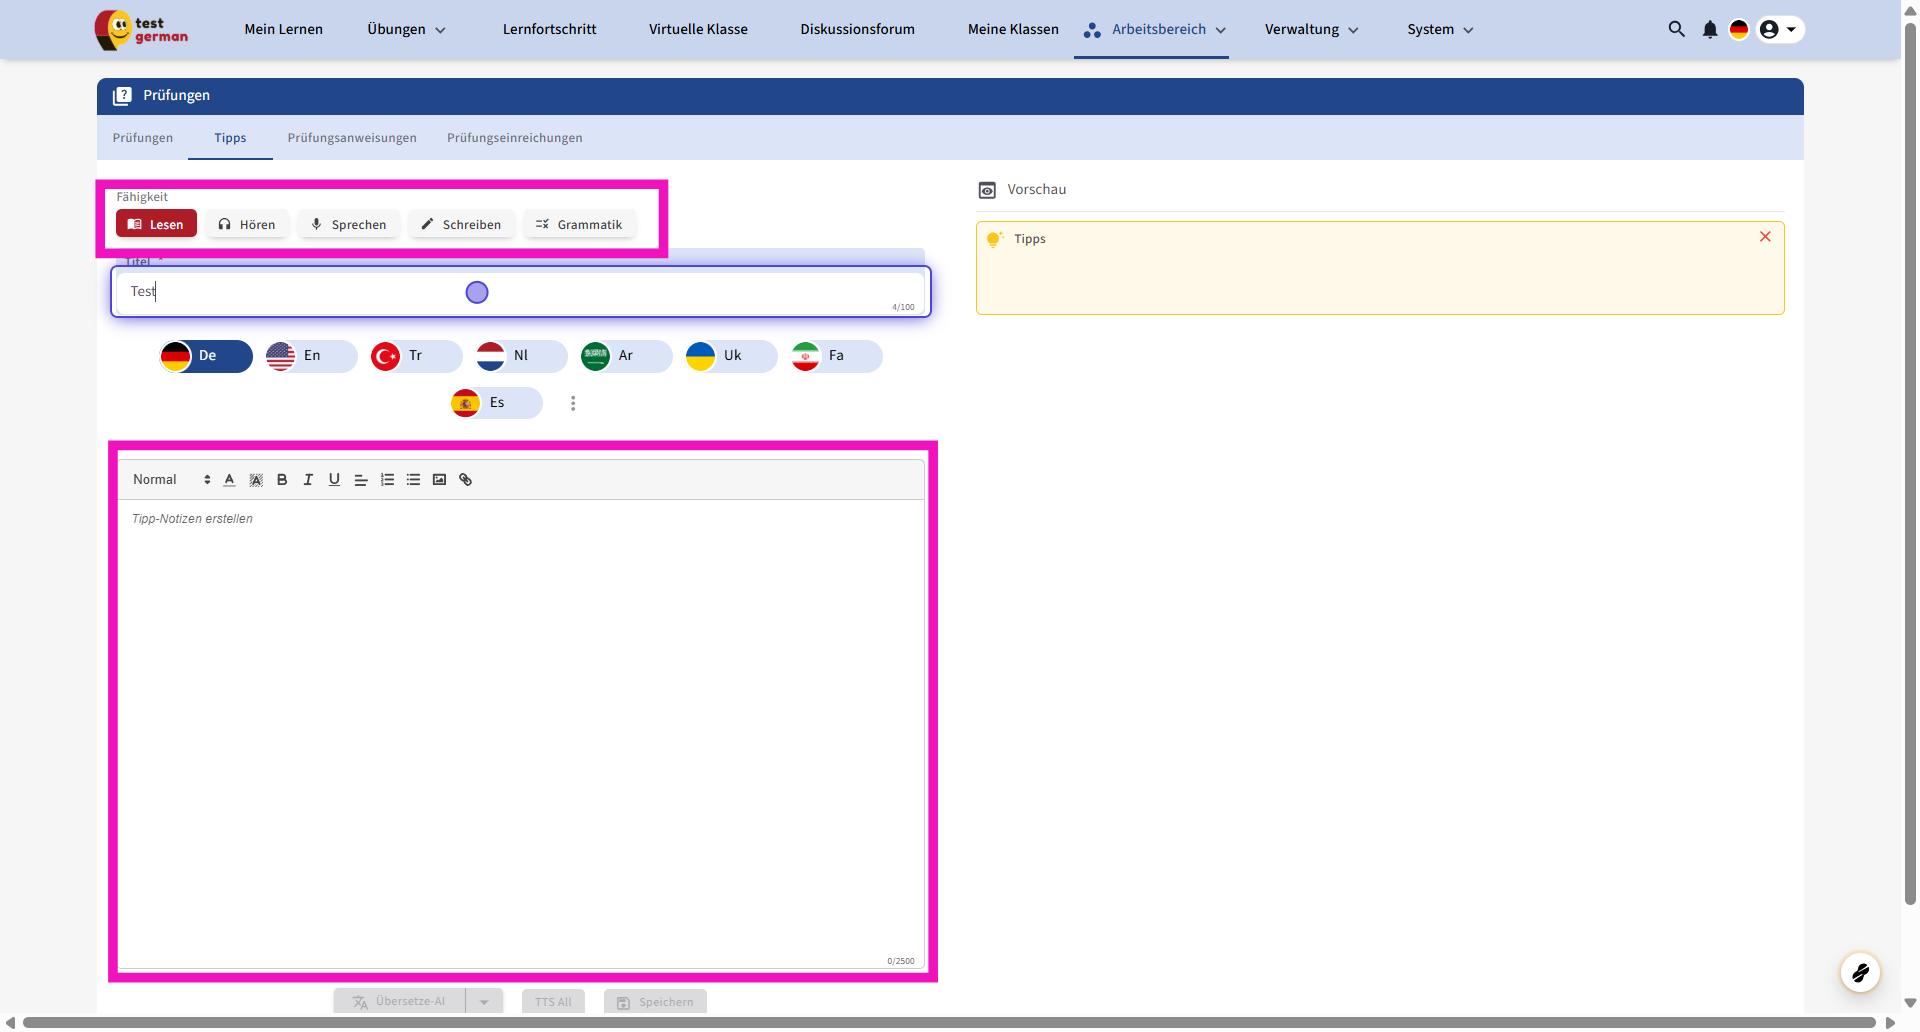Screen dimensions: 1920x1032
Task: Select the Hören skill
Action: (247, 224)
